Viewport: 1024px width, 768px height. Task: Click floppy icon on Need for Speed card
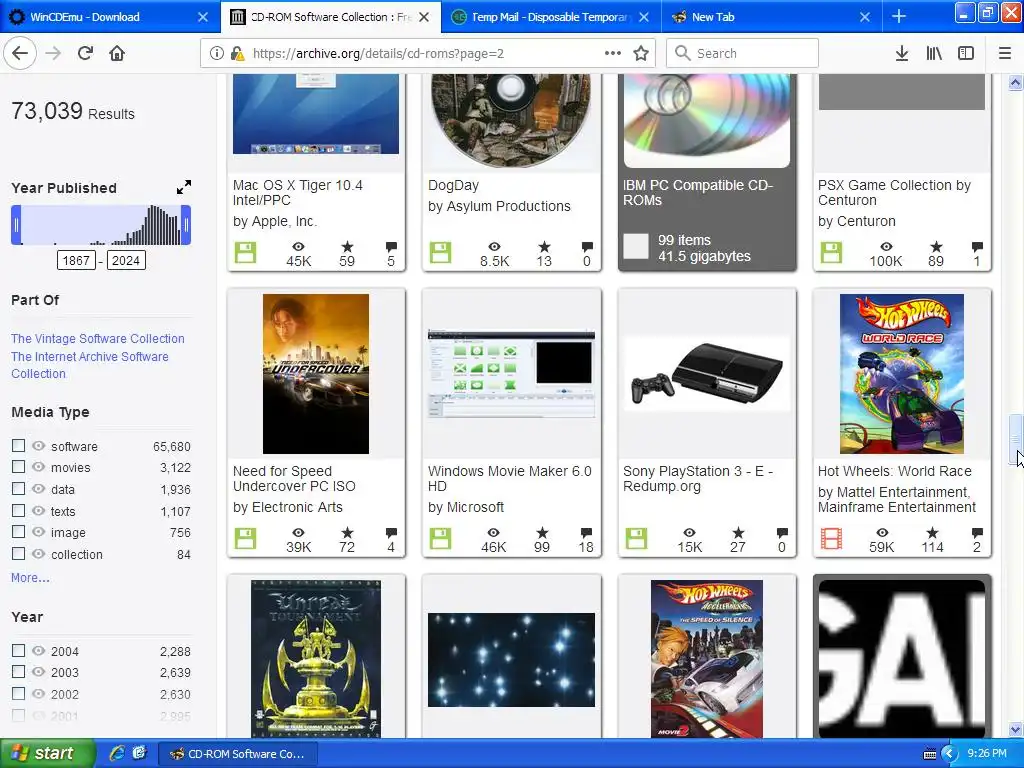click(246, 539)
